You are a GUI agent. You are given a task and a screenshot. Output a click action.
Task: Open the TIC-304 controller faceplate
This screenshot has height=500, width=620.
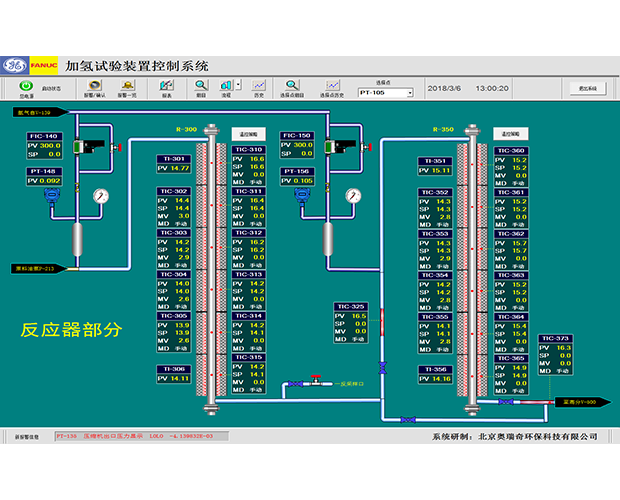click(x=174, y=290)
